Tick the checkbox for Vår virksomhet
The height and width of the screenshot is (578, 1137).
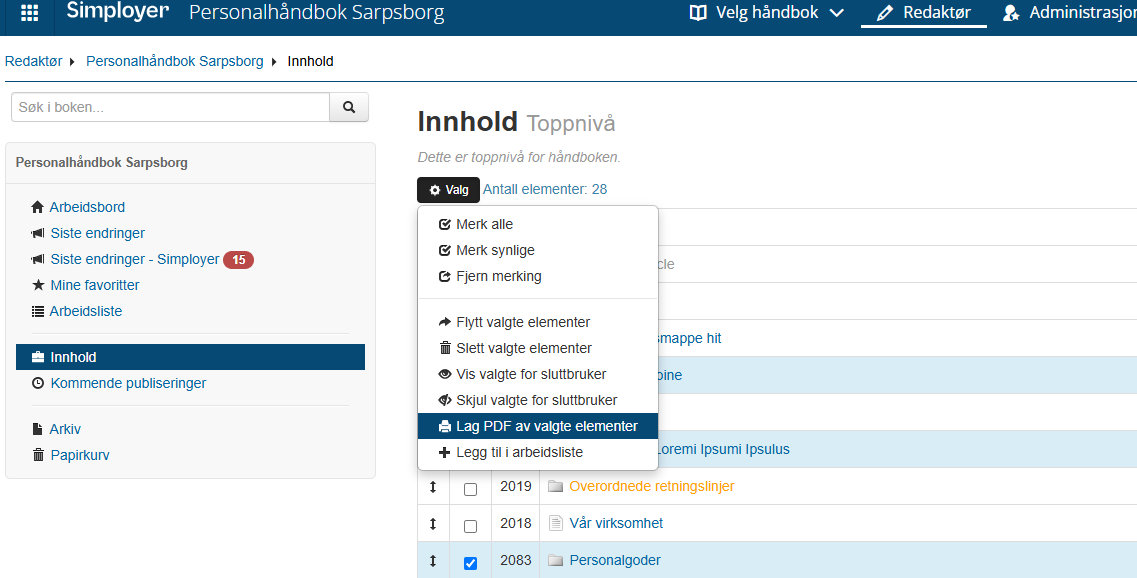tap(471, 527)
